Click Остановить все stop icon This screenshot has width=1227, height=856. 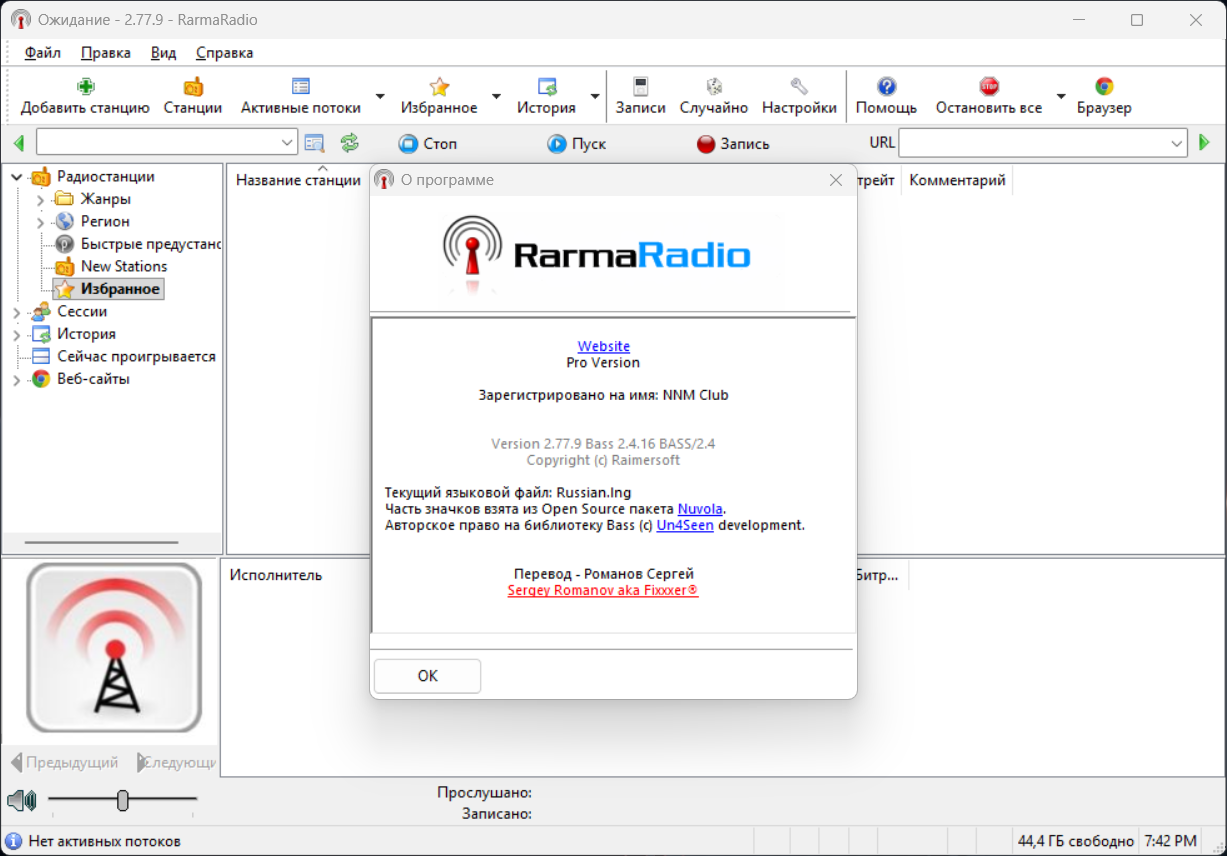pyautogui.click(x=989, y=86)
